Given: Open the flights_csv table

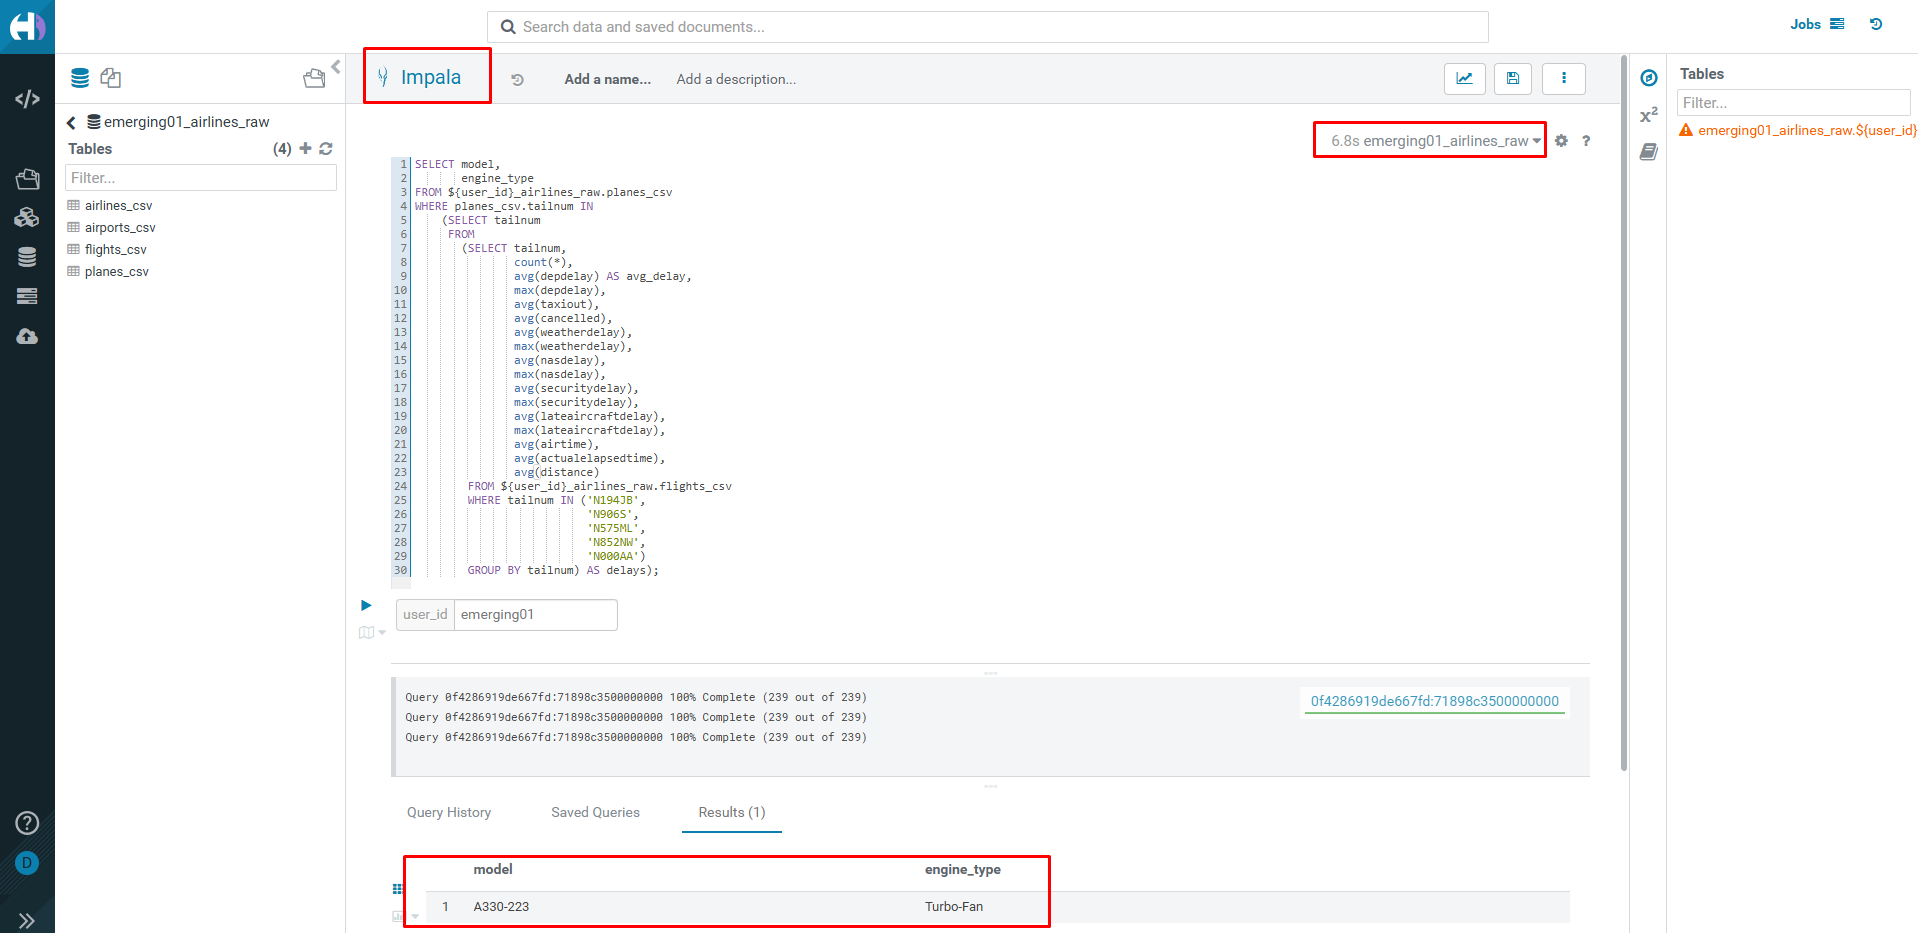Looking at the screenshot, I should [115, 249].
